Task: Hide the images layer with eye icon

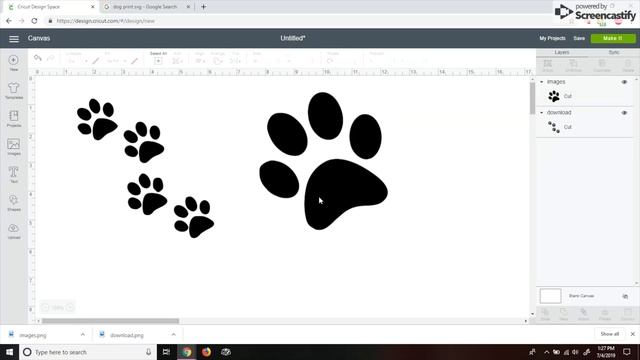Action: click(624, 82)
